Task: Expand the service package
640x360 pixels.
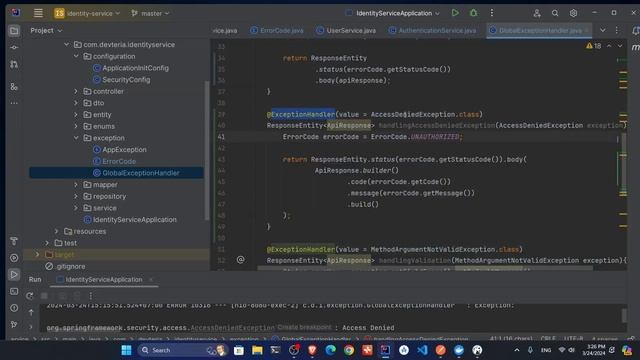Action: click(76, 208)
